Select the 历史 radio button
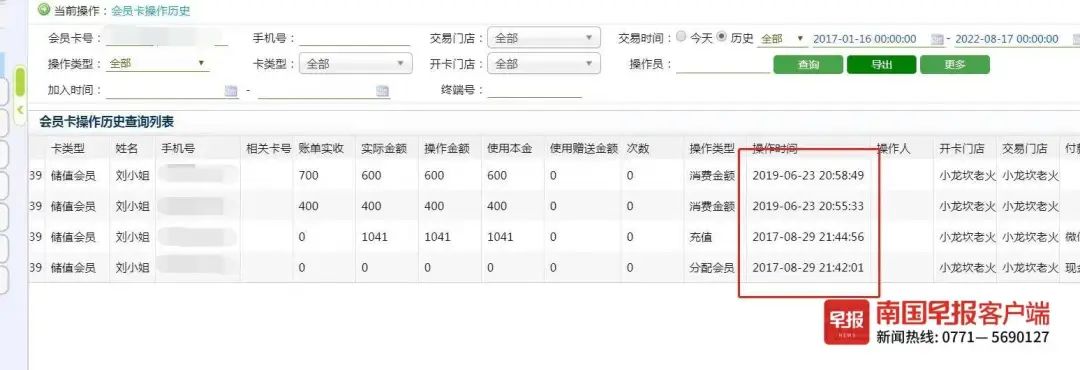1080x370 pixels. coord(721,37)
